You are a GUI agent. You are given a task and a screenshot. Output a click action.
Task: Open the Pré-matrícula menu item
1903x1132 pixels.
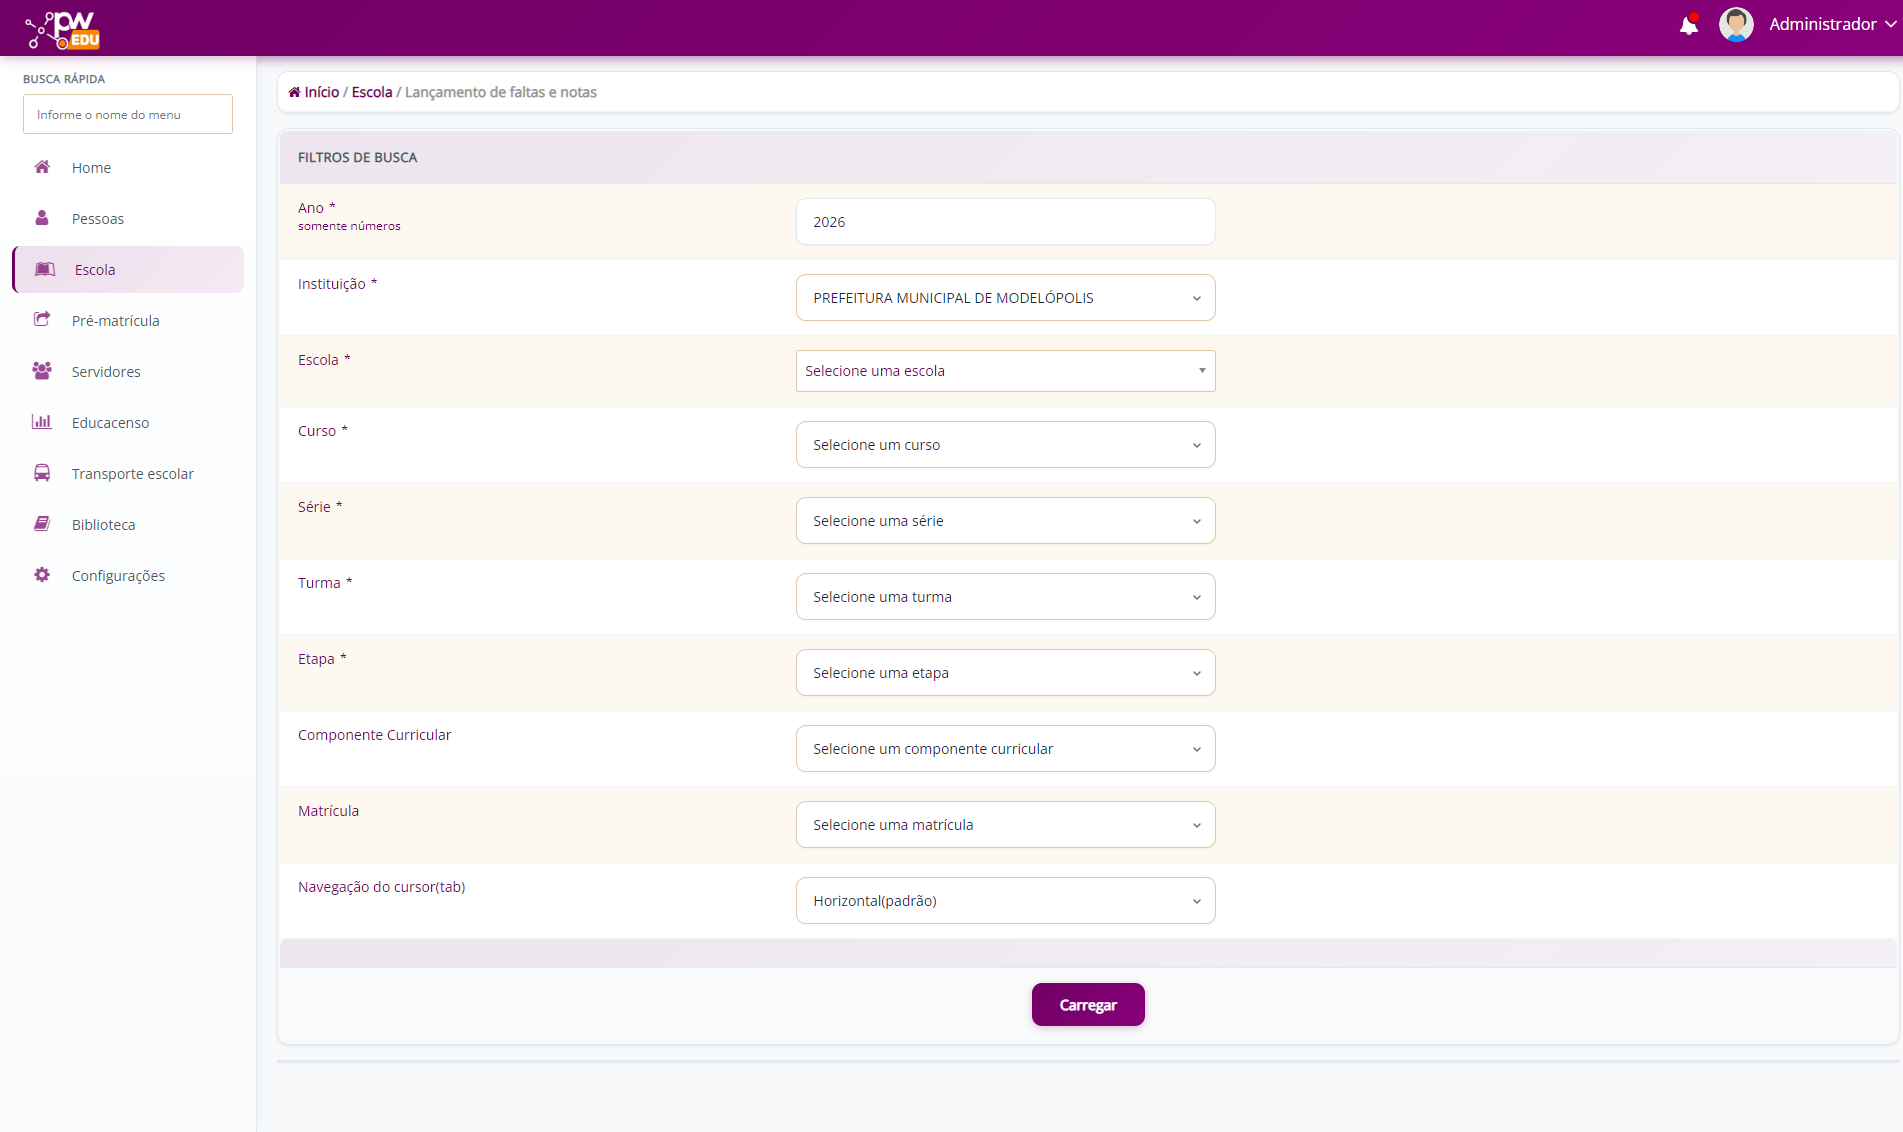115,321
